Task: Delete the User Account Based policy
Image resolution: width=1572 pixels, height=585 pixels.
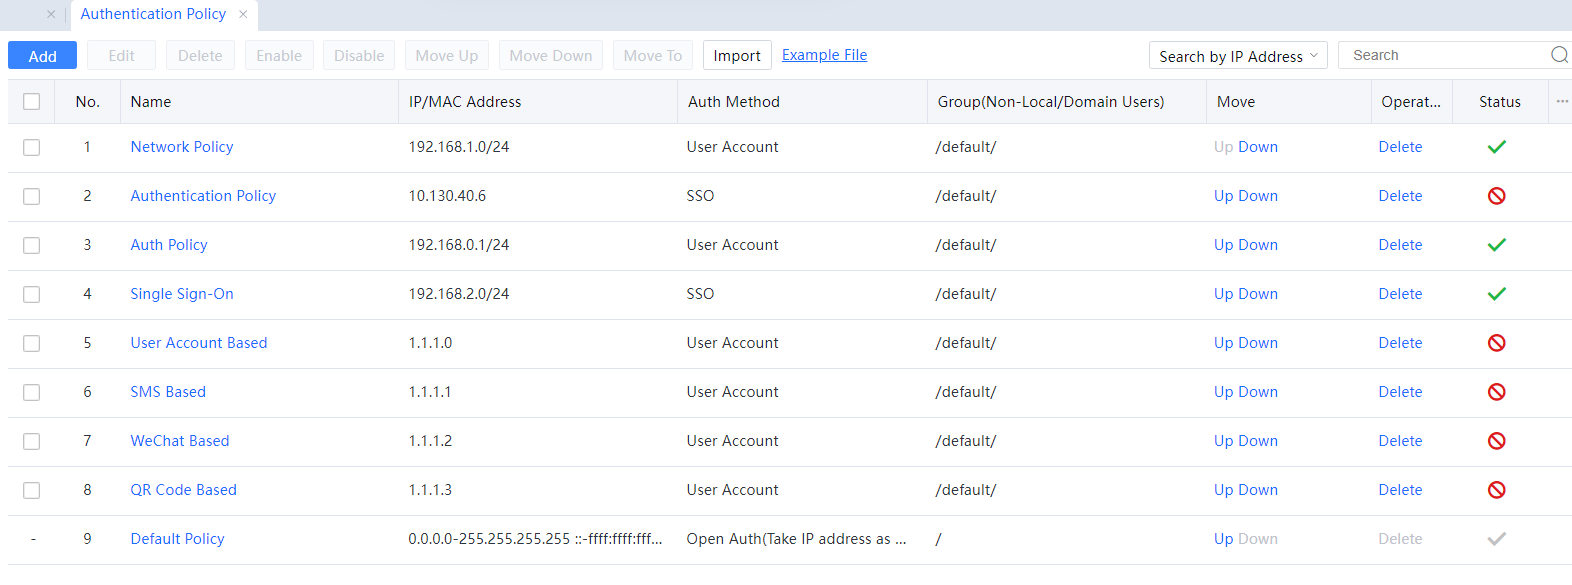Action: [x=1399, y=343]
